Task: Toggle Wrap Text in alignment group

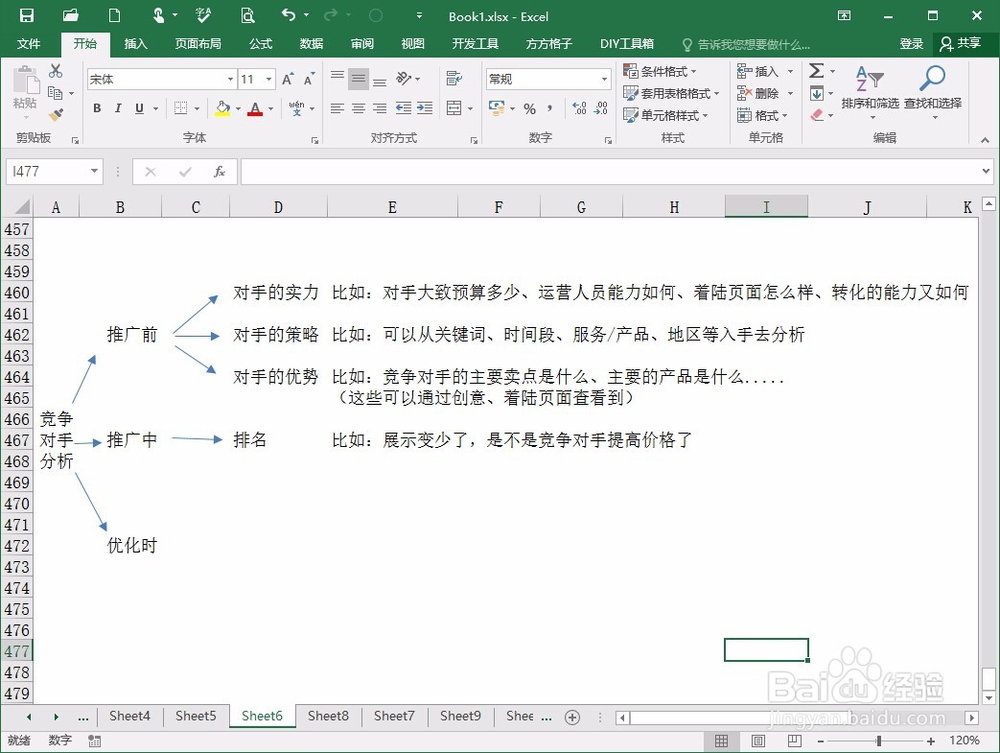Action: coord(454,78)
